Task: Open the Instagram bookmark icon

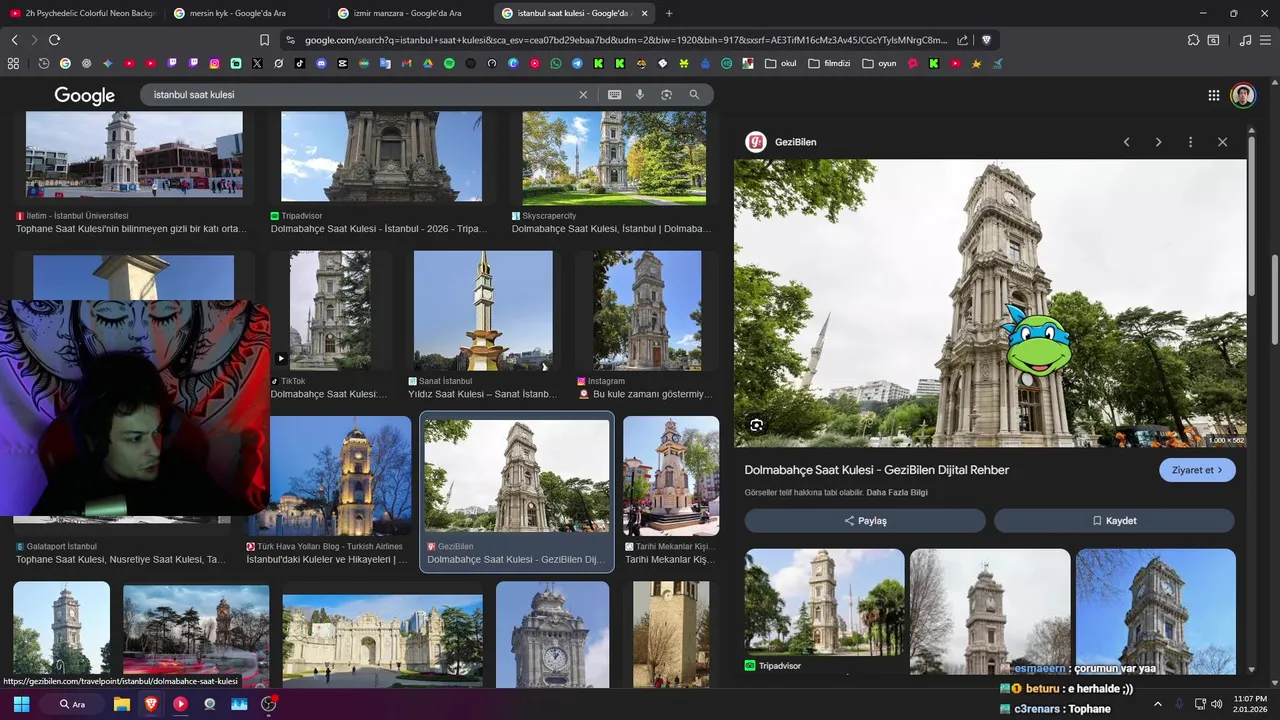Action: [x=214, y=63]
